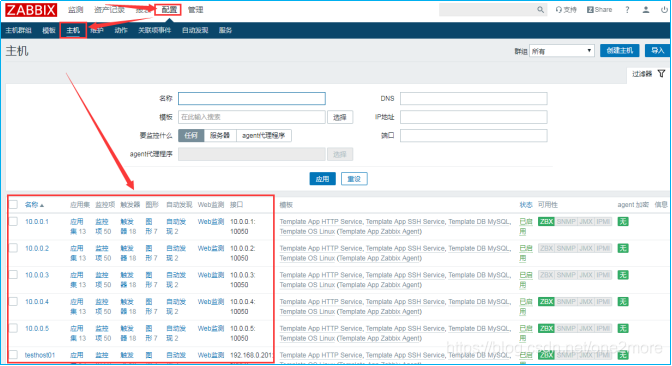Screen dimensions: 672x366
Task: Switch to the 主机群组 submenu
Action: coord(18,30)
